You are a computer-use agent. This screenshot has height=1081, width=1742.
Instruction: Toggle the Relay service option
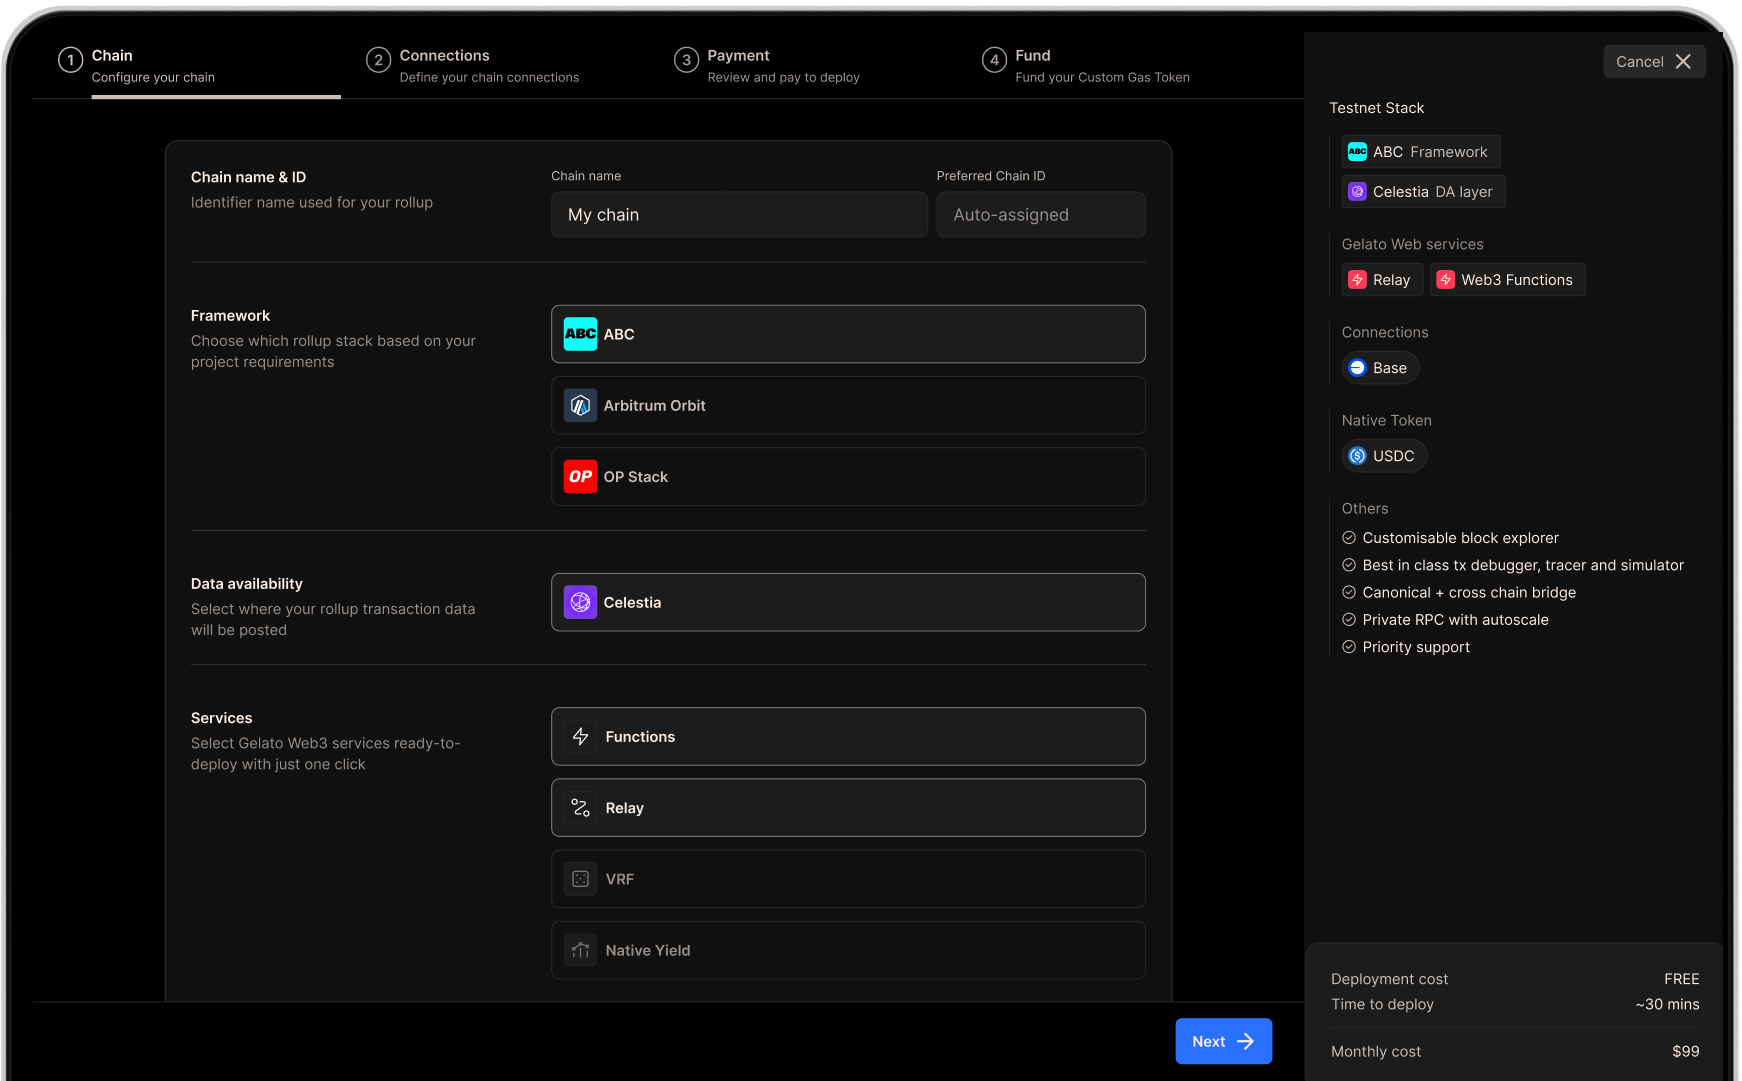tap(848, 808)
